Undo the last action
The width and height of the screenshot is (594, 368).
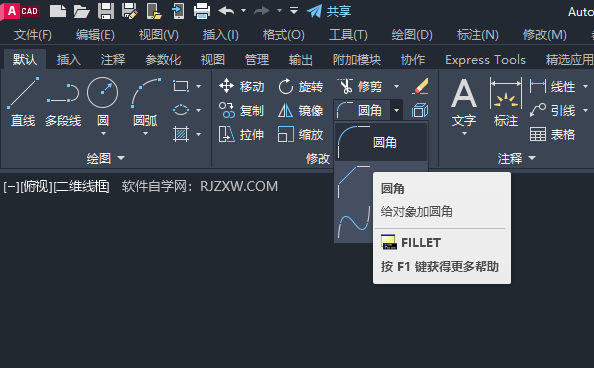coord(227,11)
